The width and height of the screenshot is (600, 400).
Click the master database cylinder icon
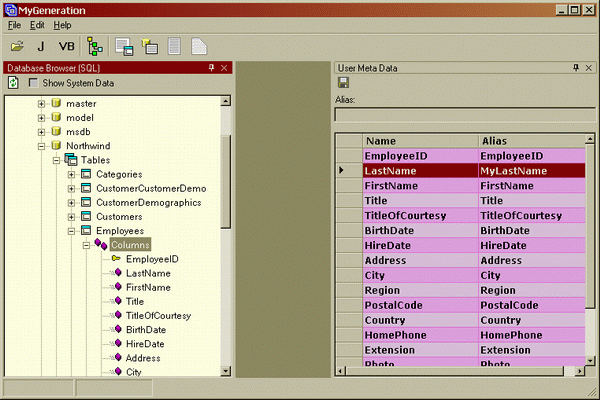point(56,103)
